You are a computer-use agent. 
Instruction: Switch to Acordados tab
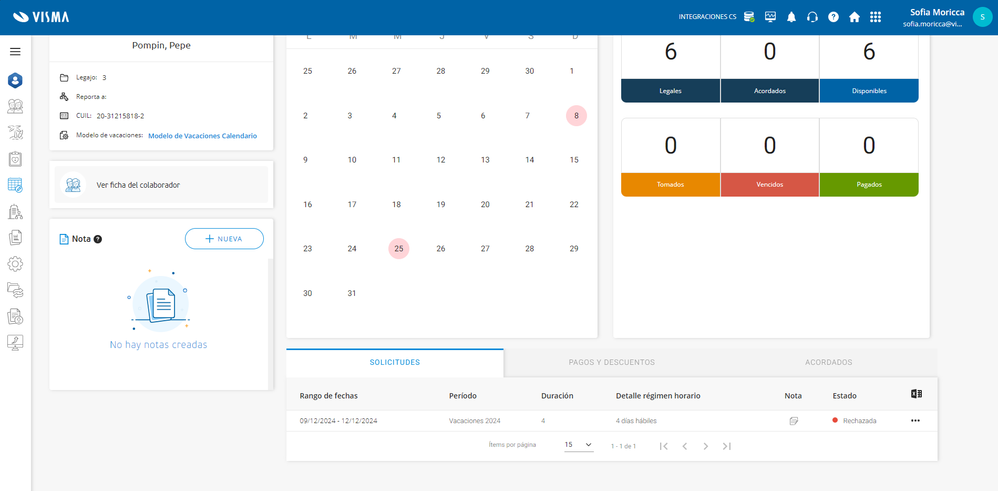coord(828,362)
